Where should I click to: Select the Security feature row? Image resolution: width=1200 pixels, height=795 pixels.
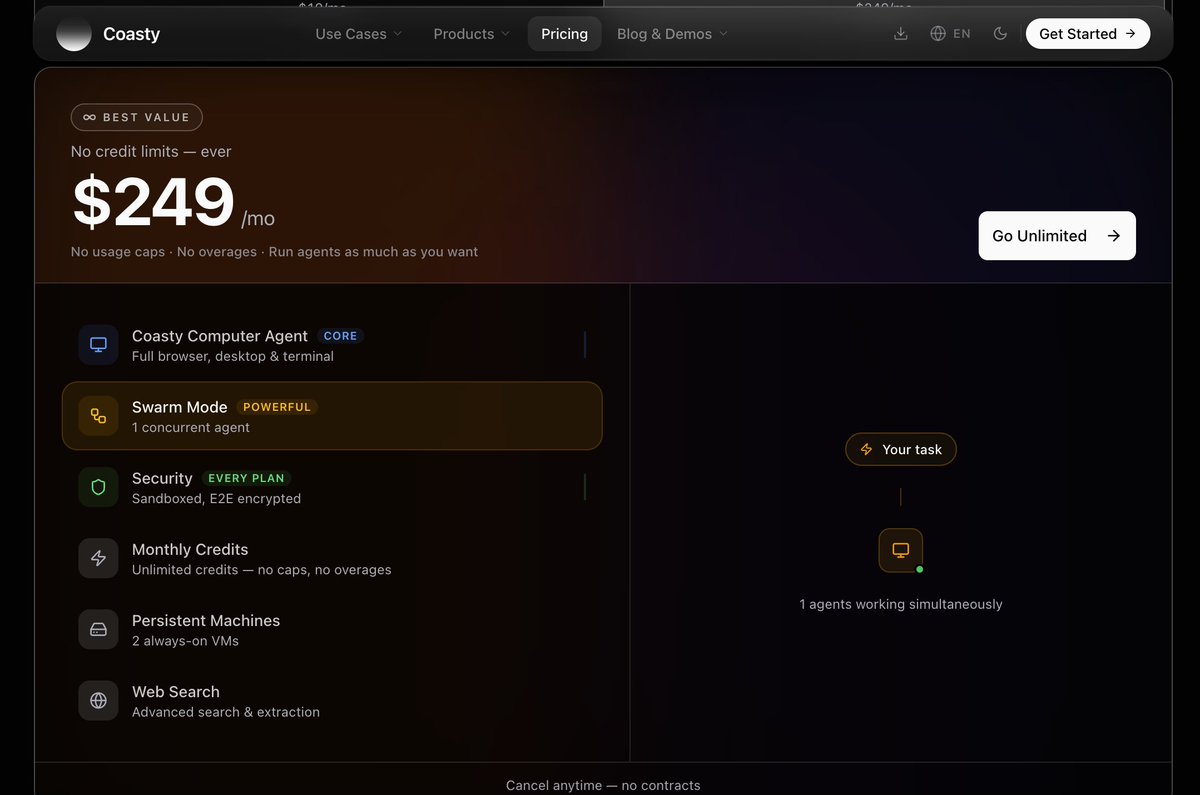(332, 488)
